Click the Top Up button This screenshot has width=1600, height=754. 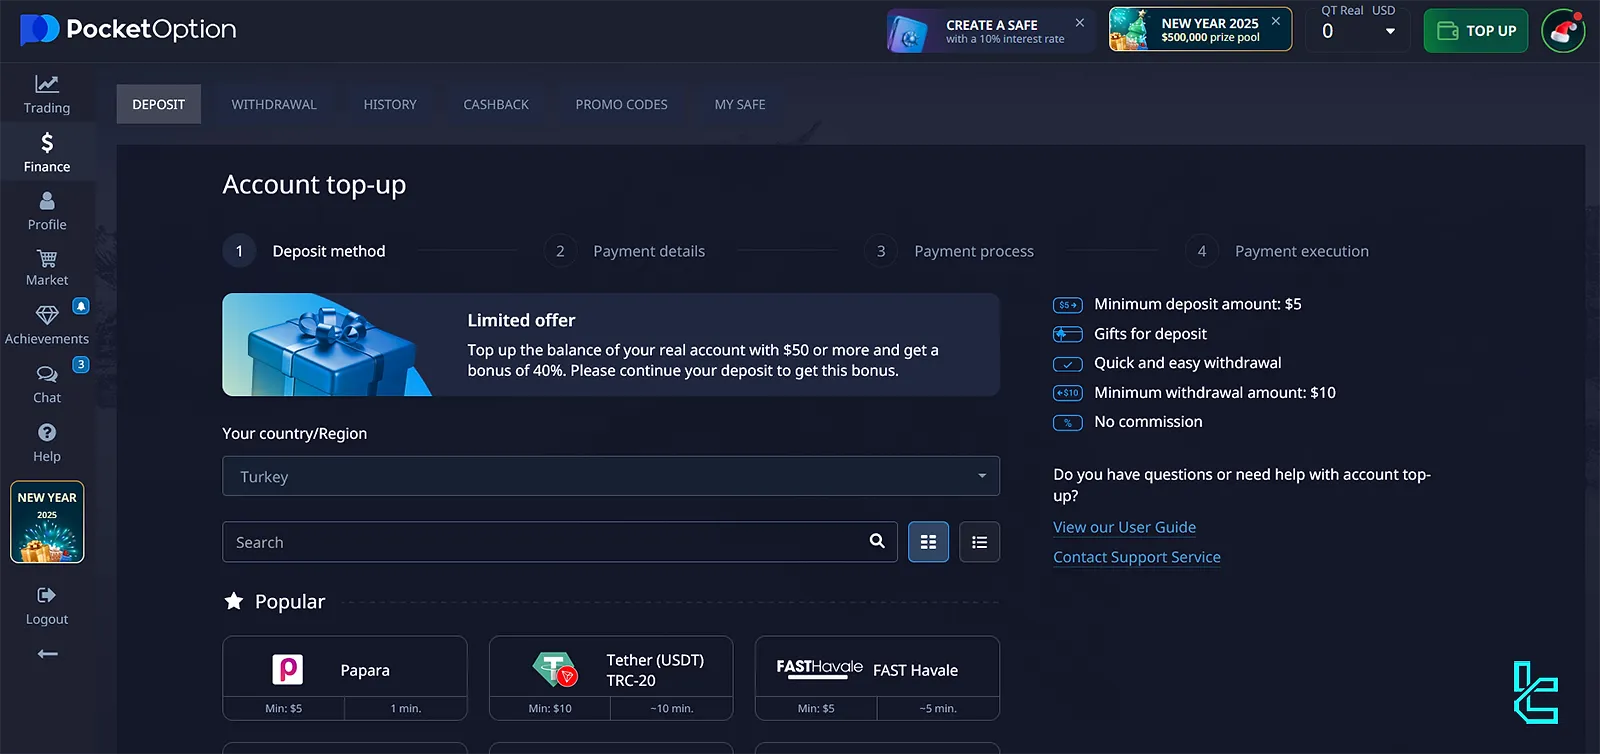tap(1476, 31)
